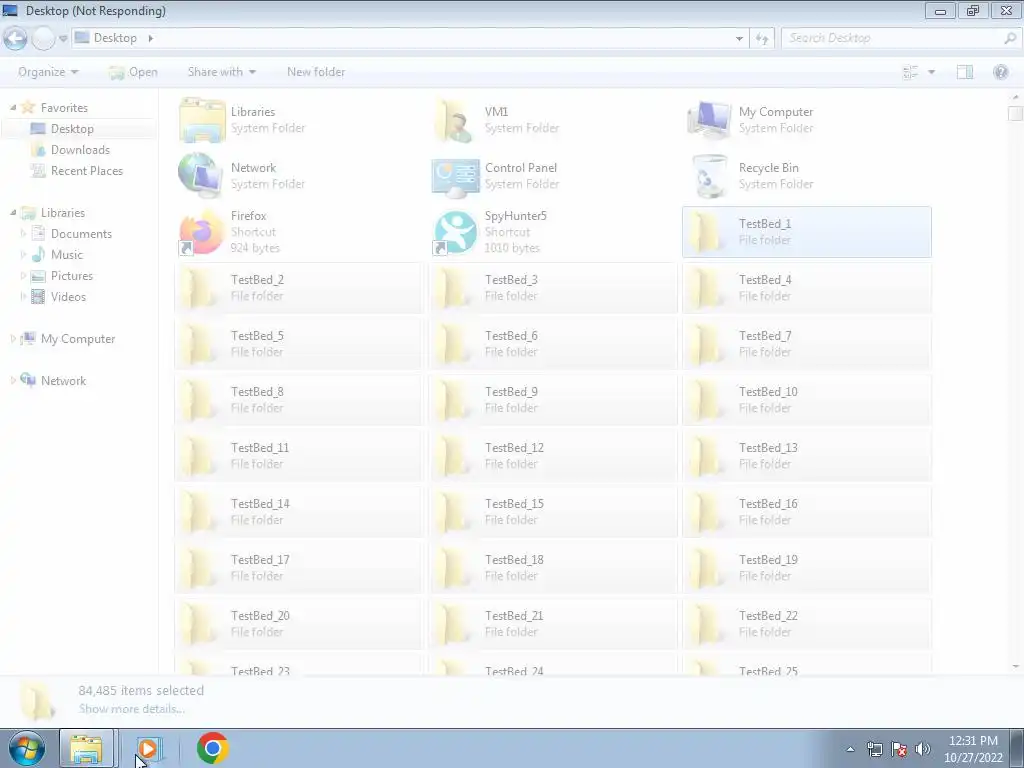Image resolution: width=1024 pixels, height=768 pixels.
Task: Select the TestBed_13 folder name
Action: pos(768,448)
